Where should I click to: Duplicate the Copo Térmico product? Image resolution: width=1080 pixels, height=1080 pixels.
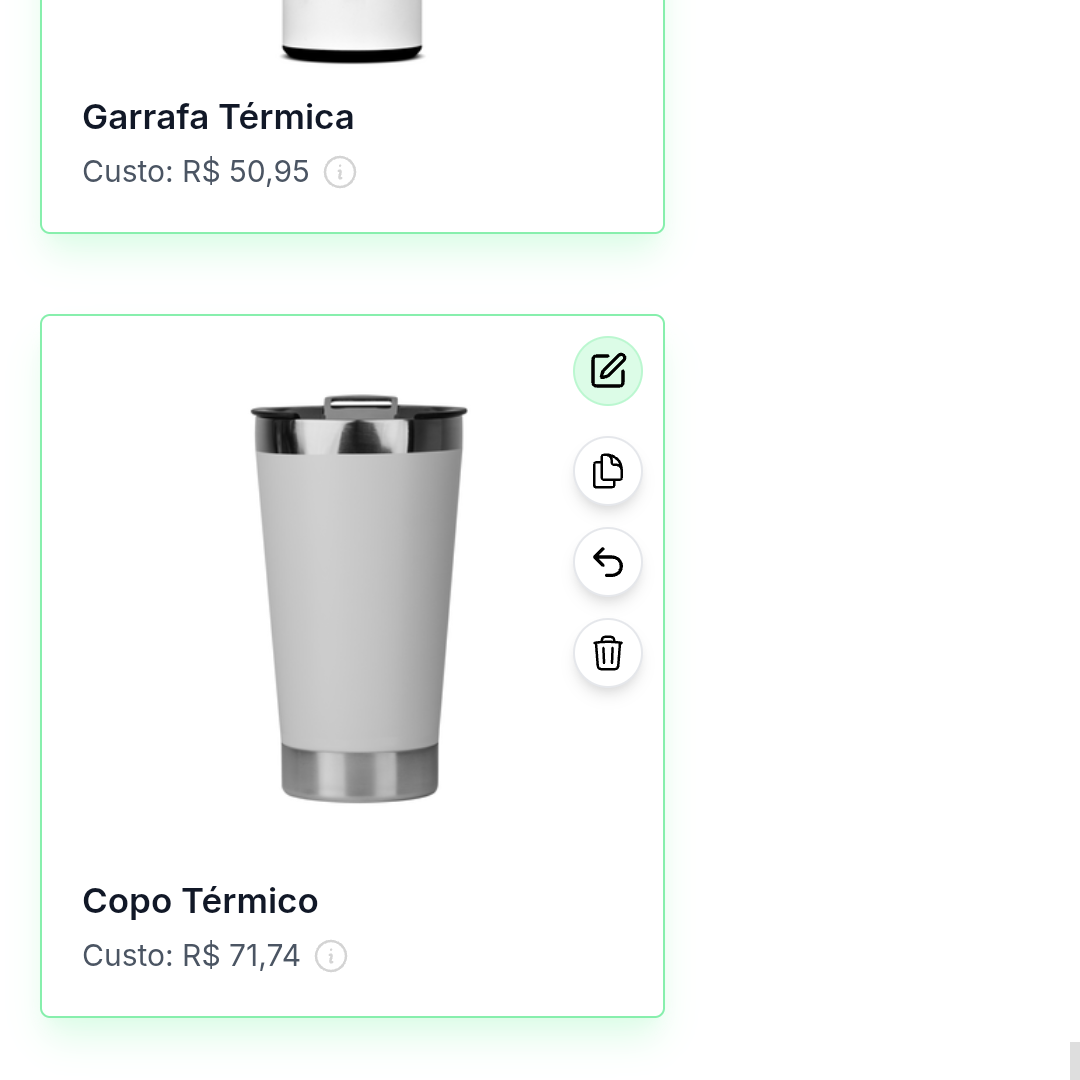[608, 471]
